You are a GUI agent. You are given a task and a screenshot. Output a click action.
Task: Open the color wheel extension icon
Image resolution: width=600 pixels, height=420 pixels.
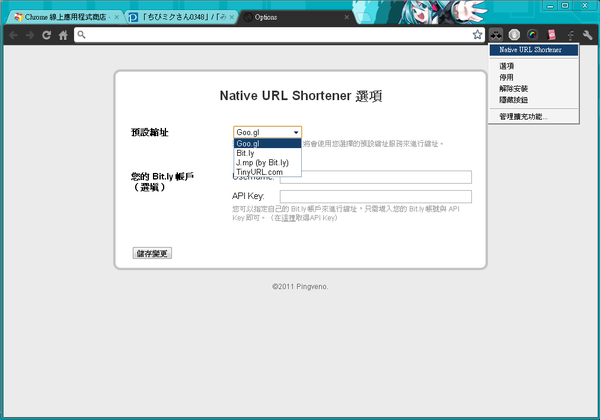click(x=532, y=35)
